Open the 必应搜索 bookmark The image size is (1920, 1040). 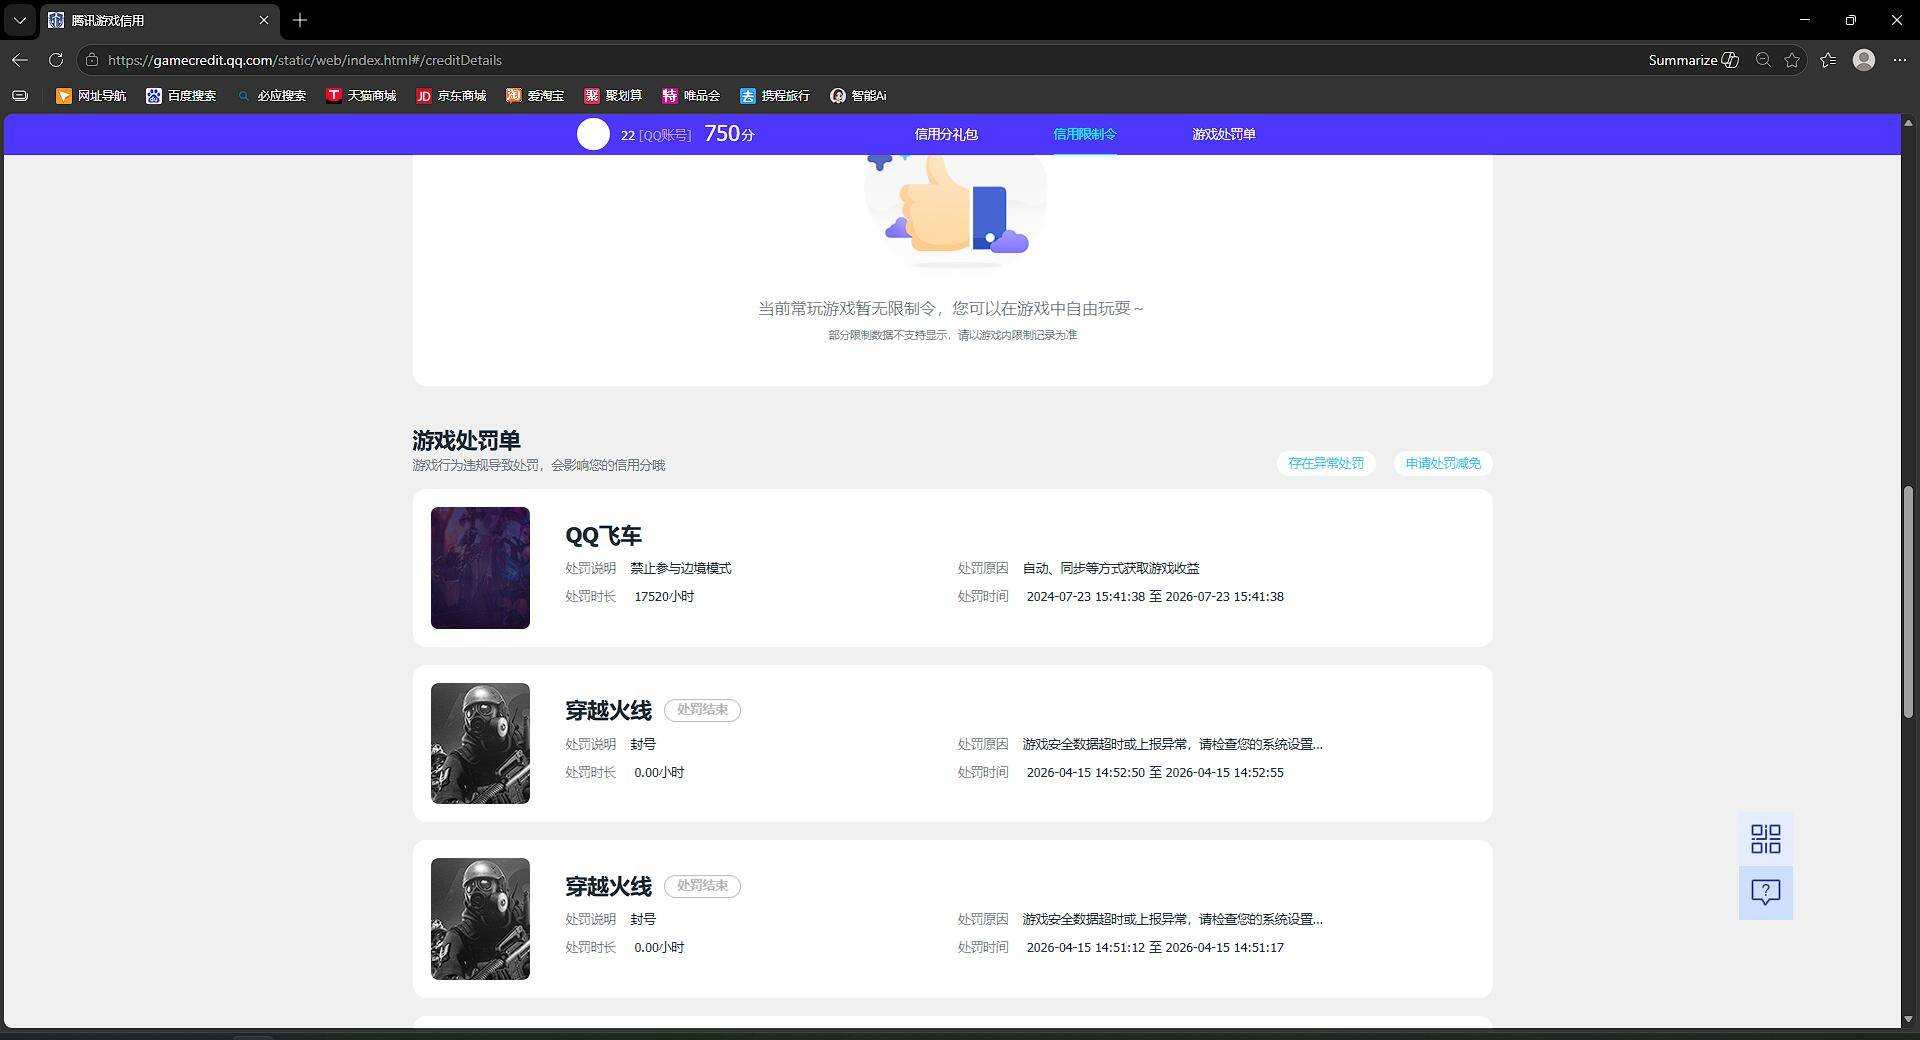click(271, 96)
